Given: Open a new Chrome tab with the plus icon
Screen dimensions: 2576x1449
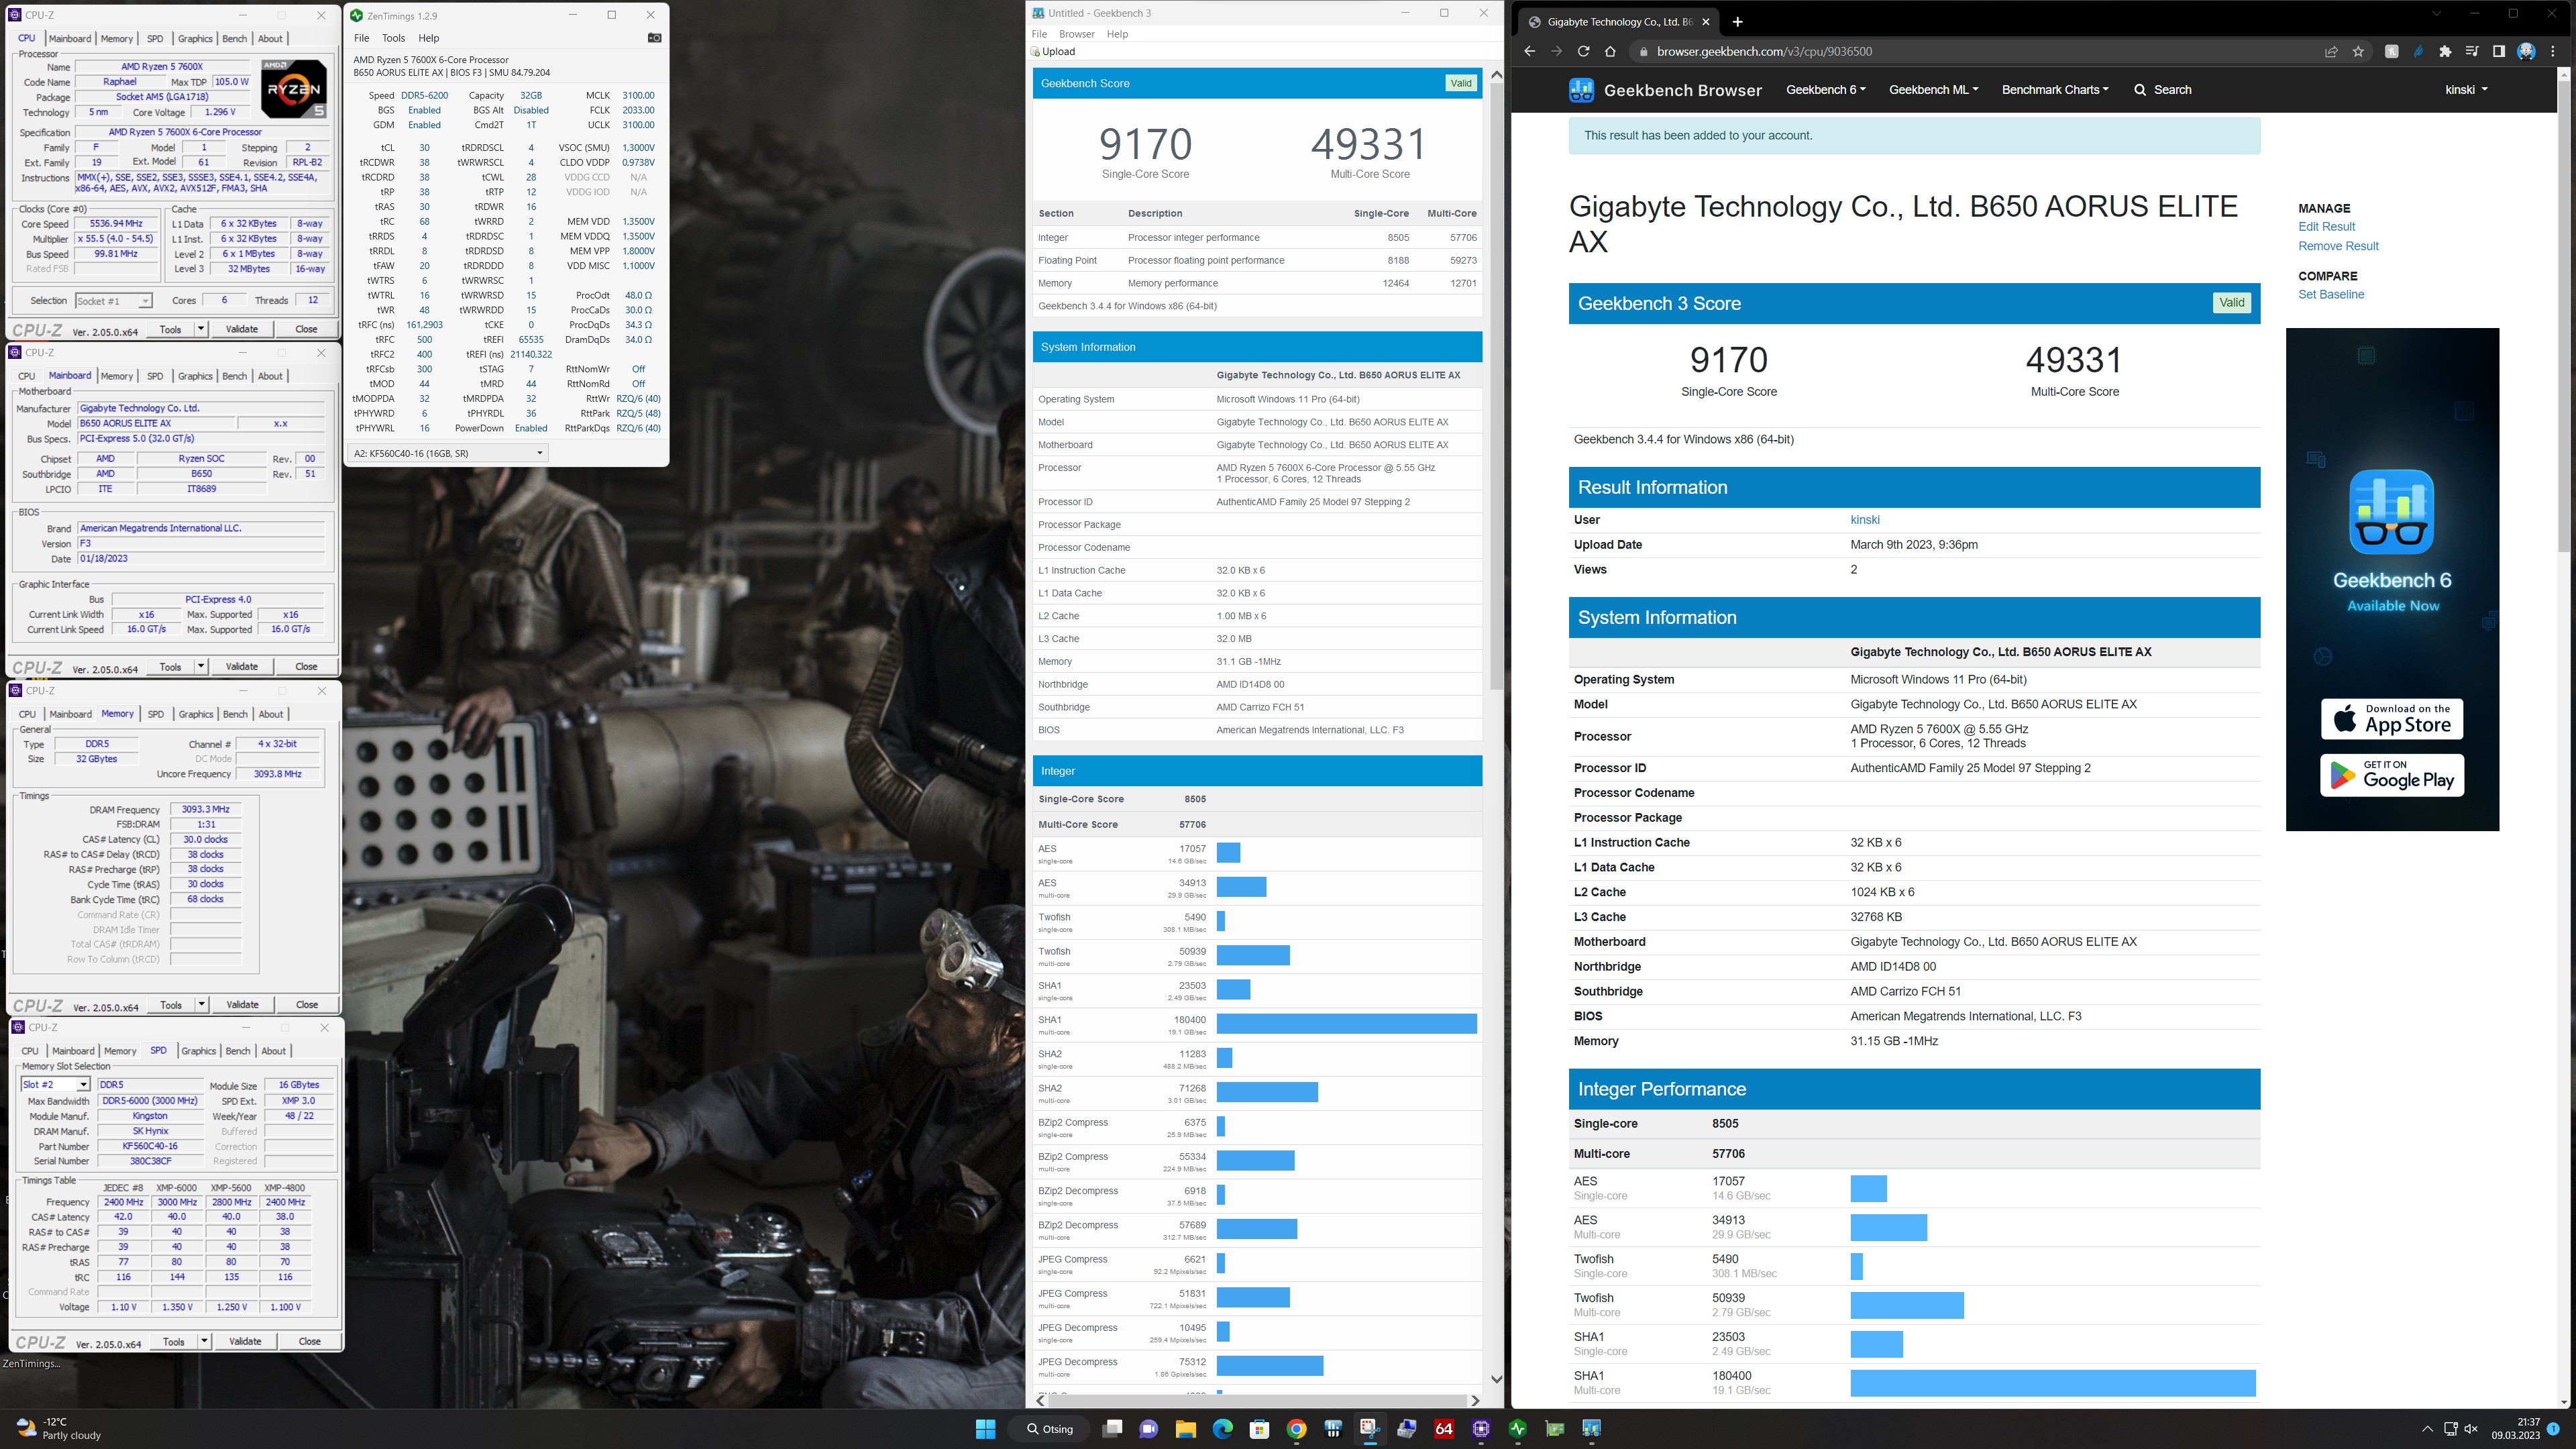Looking at the screenshot, I should coord(1737,22).
